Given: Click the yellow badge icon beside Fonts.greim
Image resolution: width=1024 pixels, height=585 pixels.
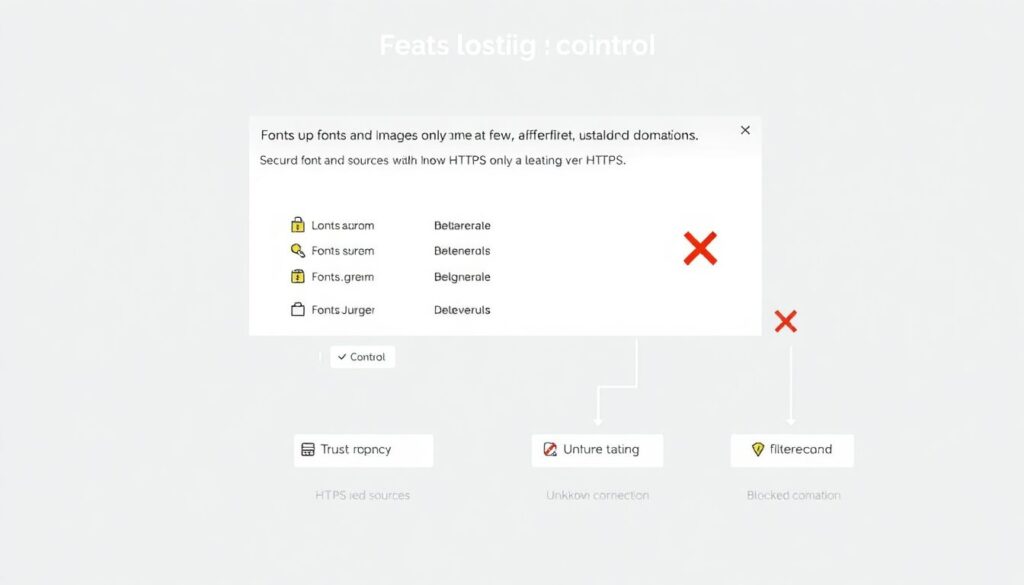Looking at the screenshot, I should 297,277.
